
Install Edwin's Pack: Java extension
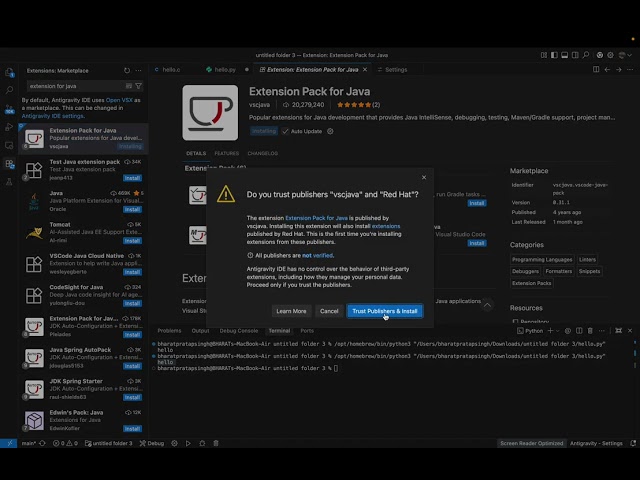click(x=132, y=429)
